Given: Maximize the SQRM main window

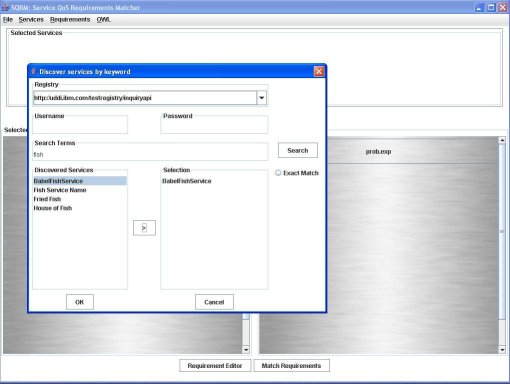Looking at the screenshot, I should pos(491,7).
